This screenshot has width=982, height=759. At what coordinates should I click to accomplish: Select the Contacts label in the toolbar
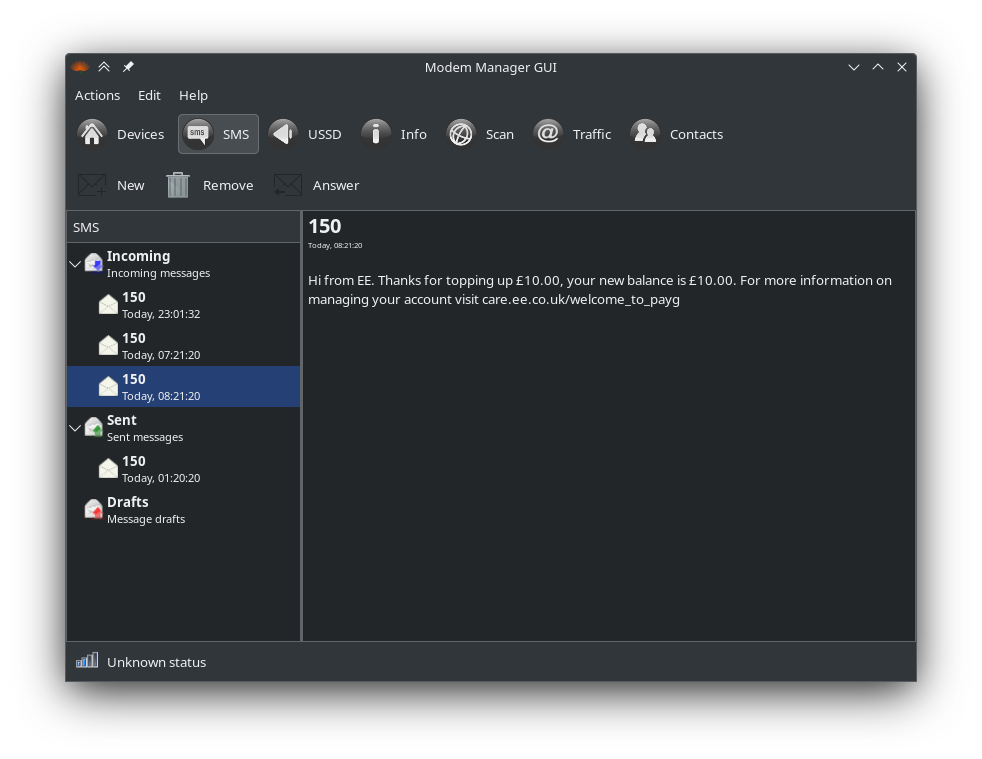click(x=696, y=134)
